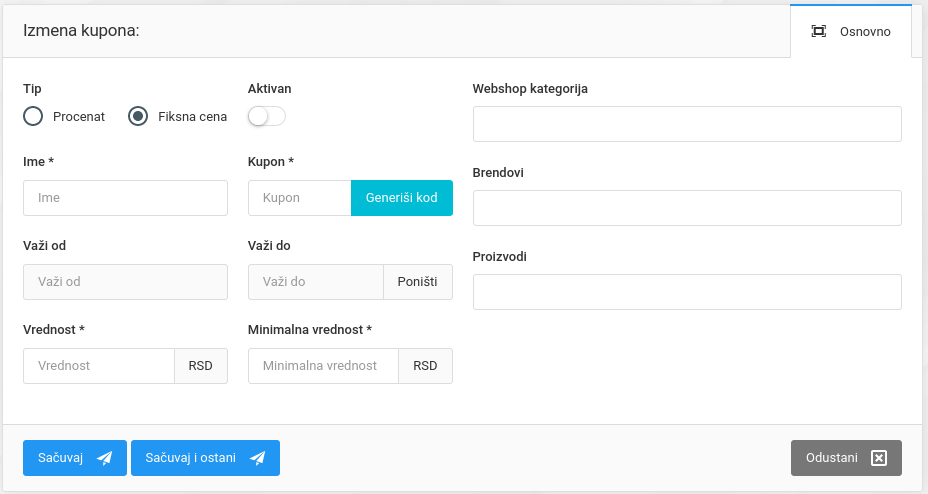Viewport: 928px width, 494px height.
Task: Open the Brendovi selection field
Action: [687, 208]
